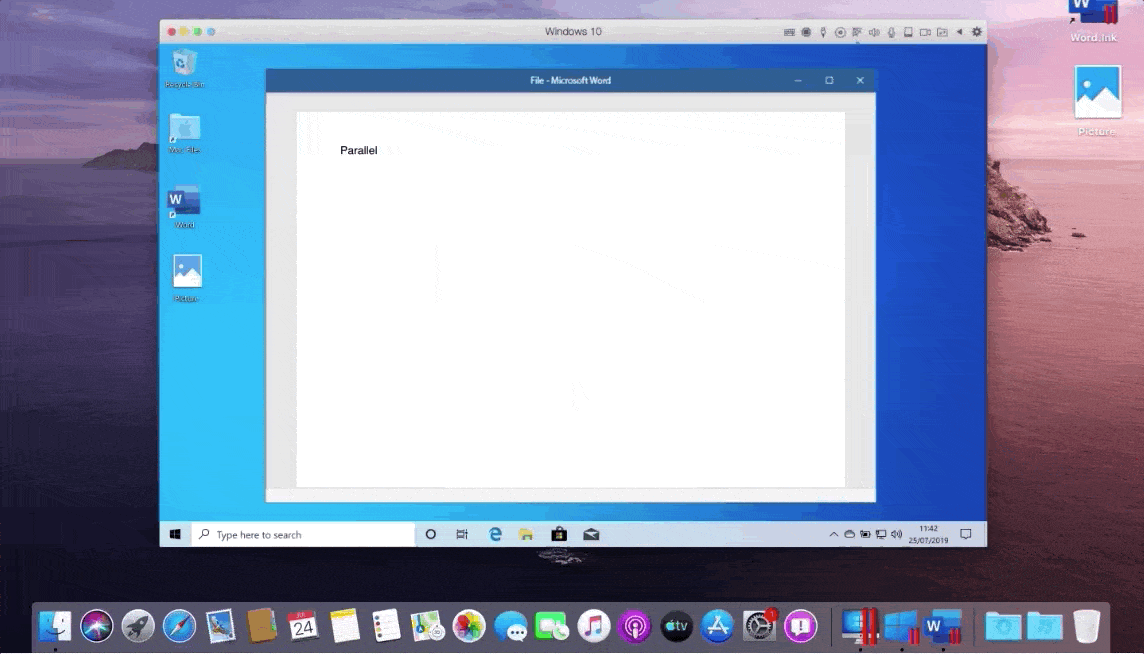Viewport: 1144px width, 654px height.
Task: Open App Store from the Dock
Action: 718,626
